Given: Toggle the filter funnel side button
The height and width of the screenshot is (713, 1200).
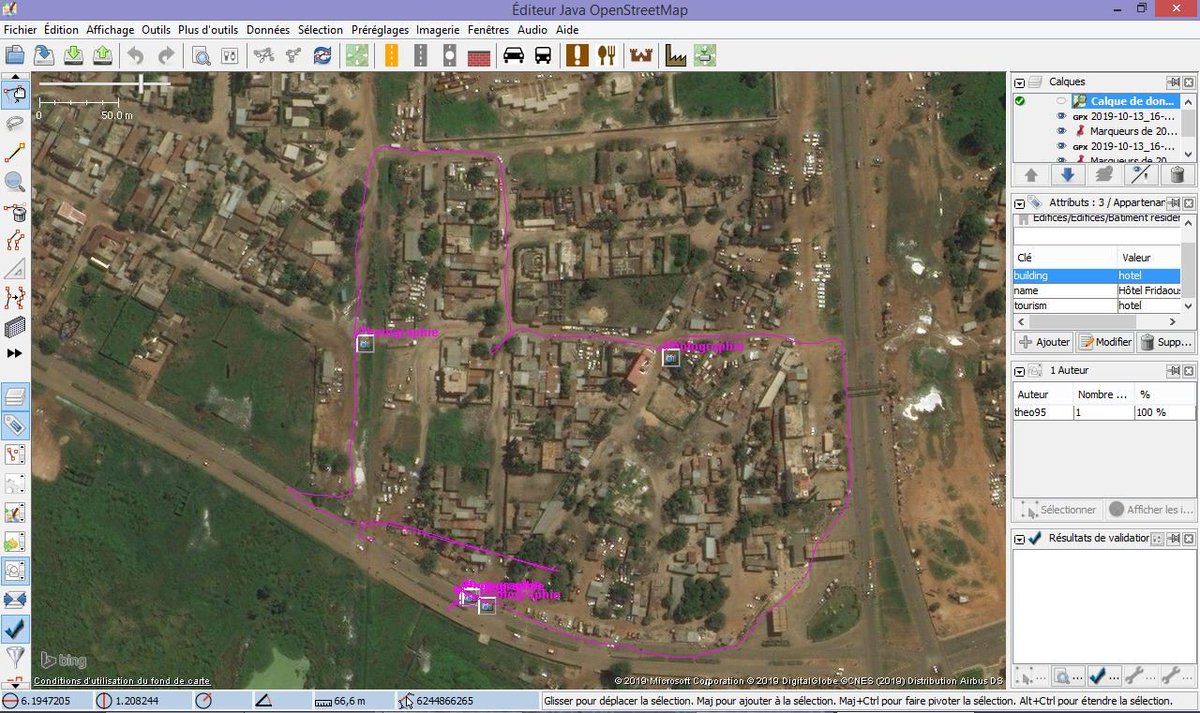Looking at the screenshot, I should coord(16,658).
